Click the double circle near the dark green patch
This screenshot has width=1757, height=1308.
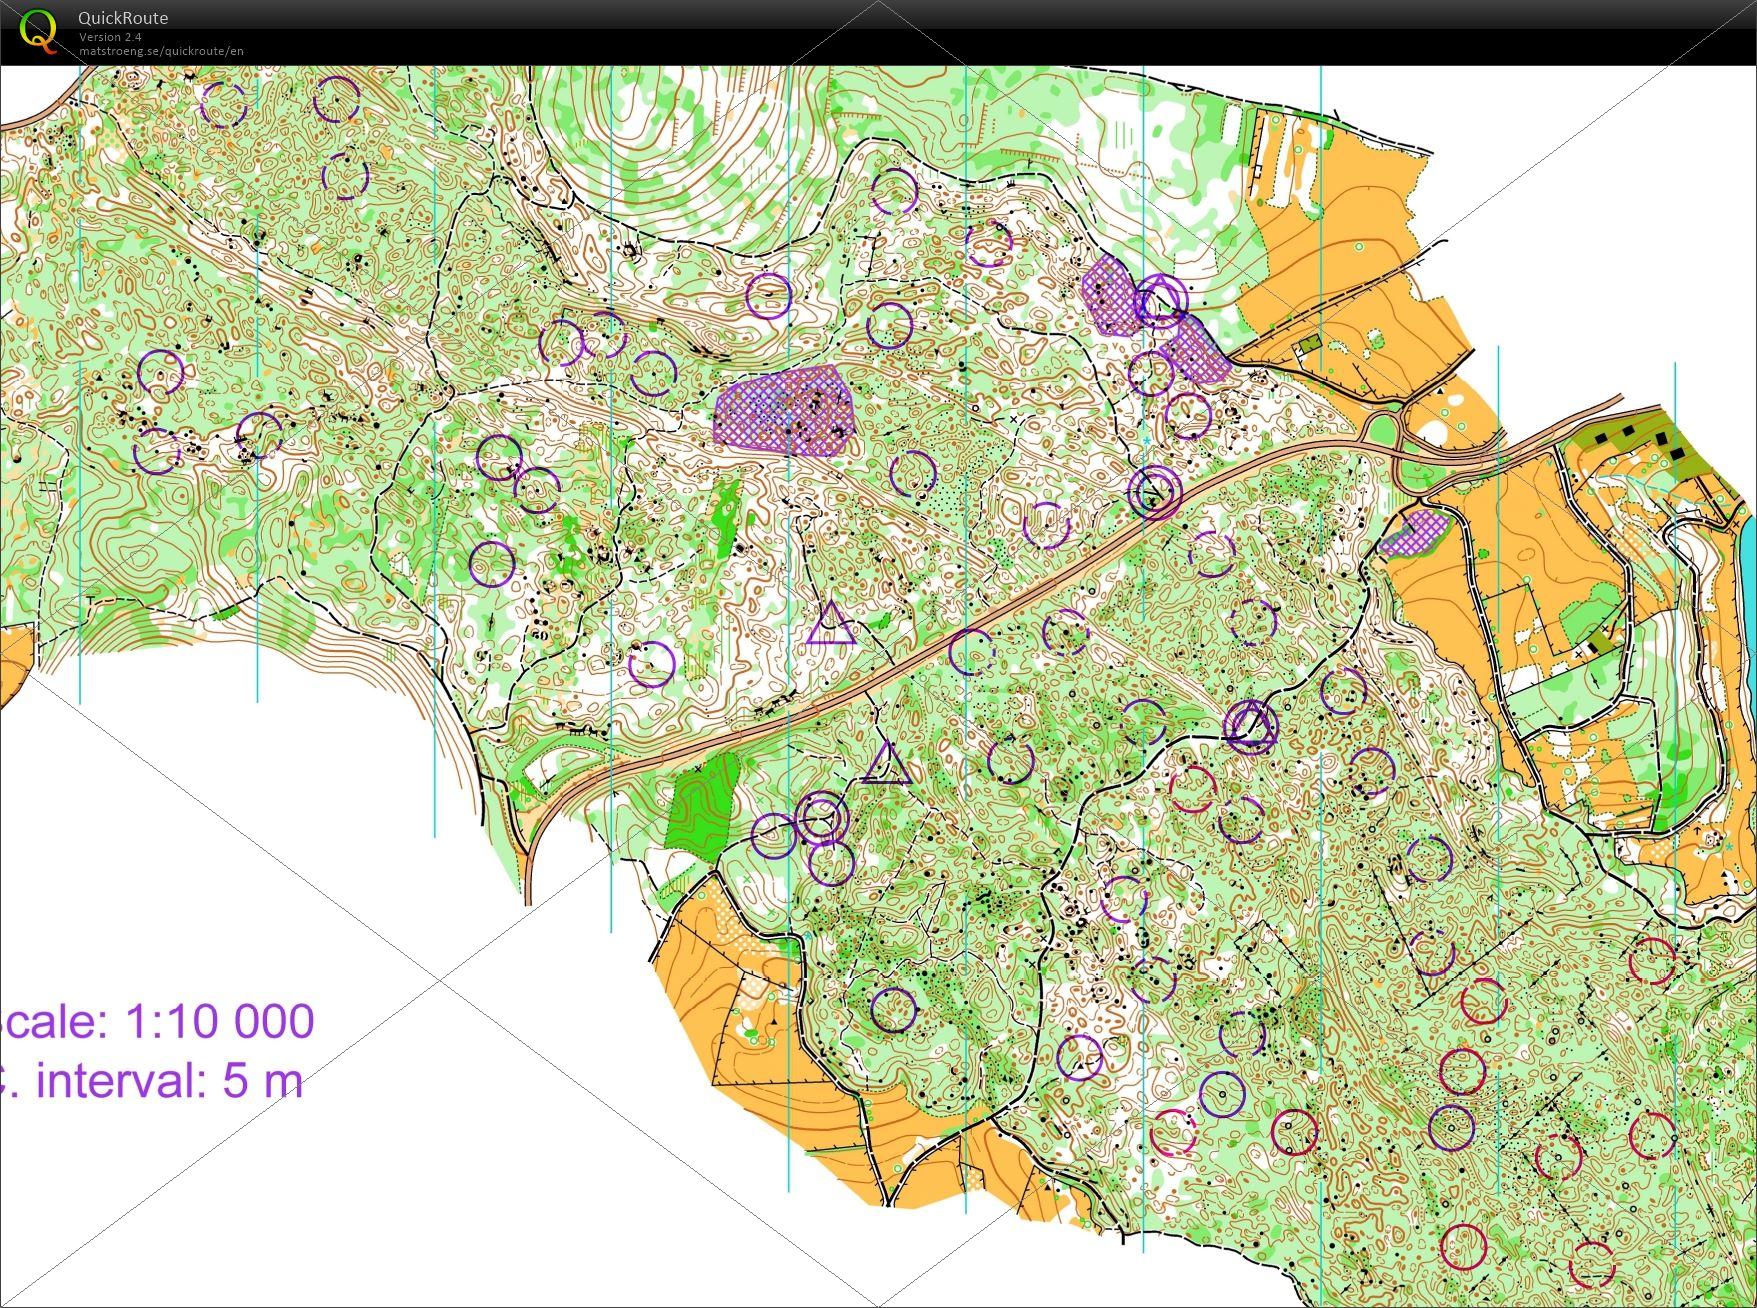[820, 816]
